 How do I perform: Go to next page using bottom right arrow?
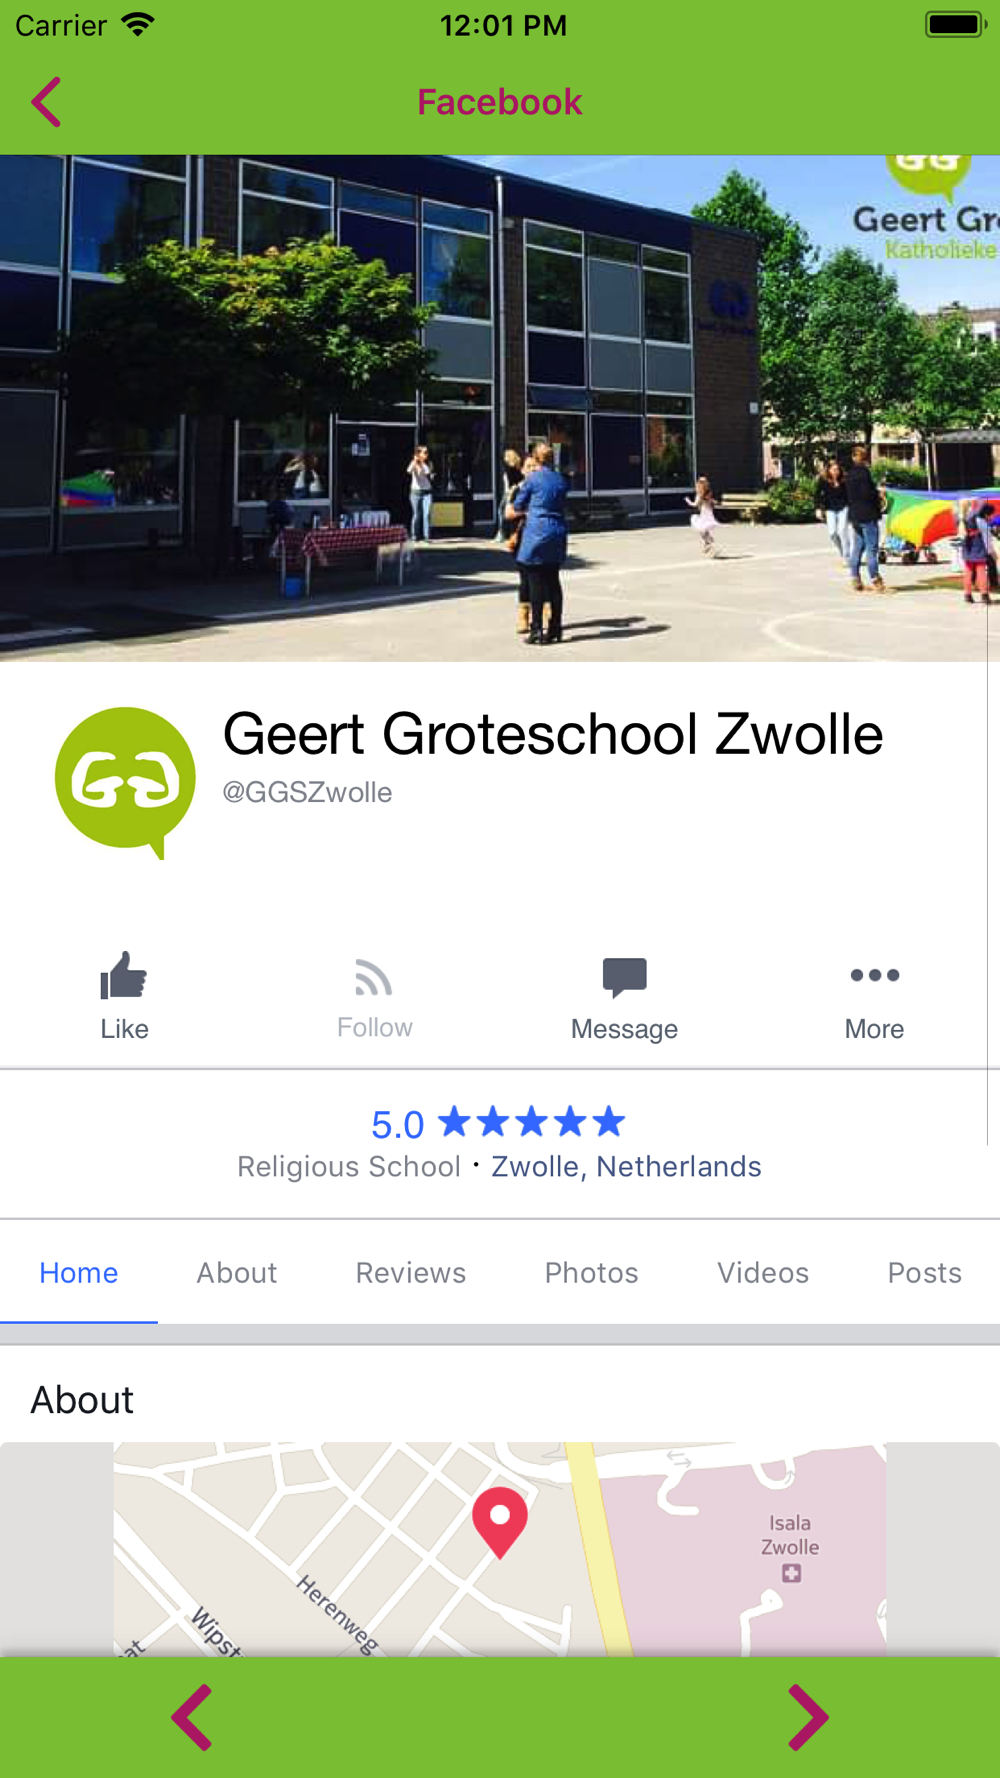808,1717
